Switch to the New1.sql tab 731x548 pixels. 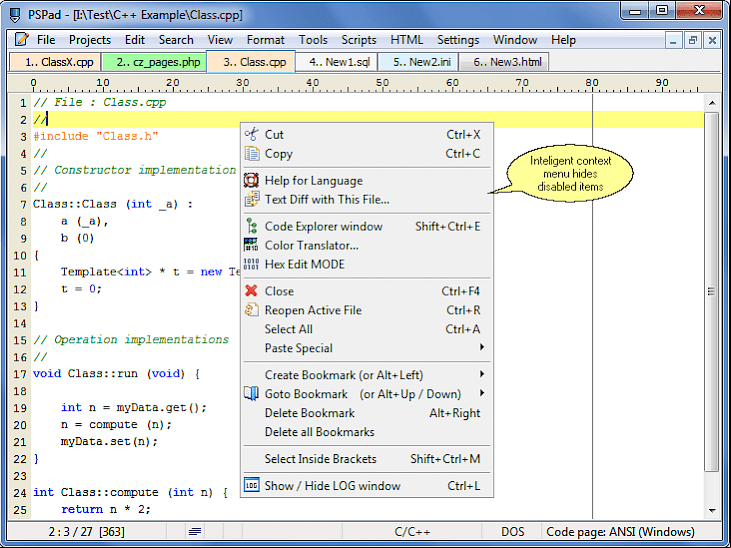pyautogui.click(x=336, y=62)
